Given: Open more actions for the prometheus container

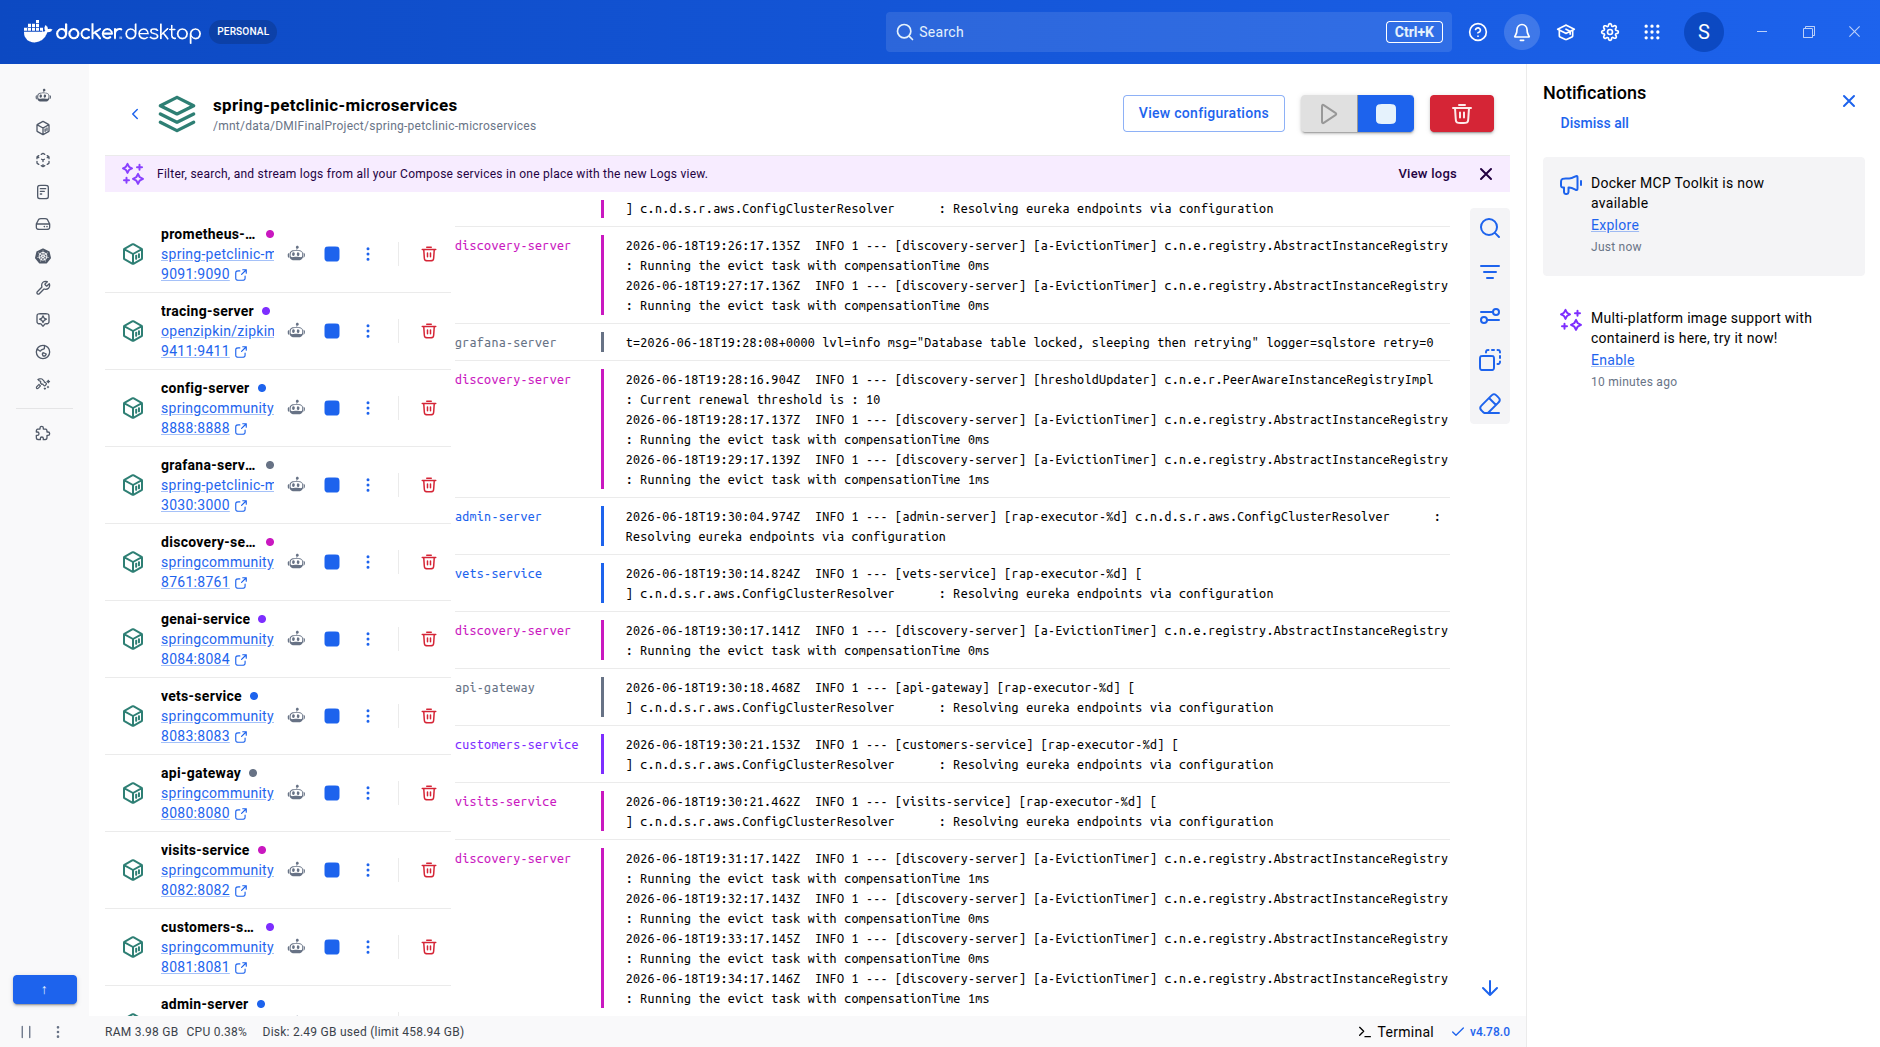Looking at the screenshot, I should 368,254.
